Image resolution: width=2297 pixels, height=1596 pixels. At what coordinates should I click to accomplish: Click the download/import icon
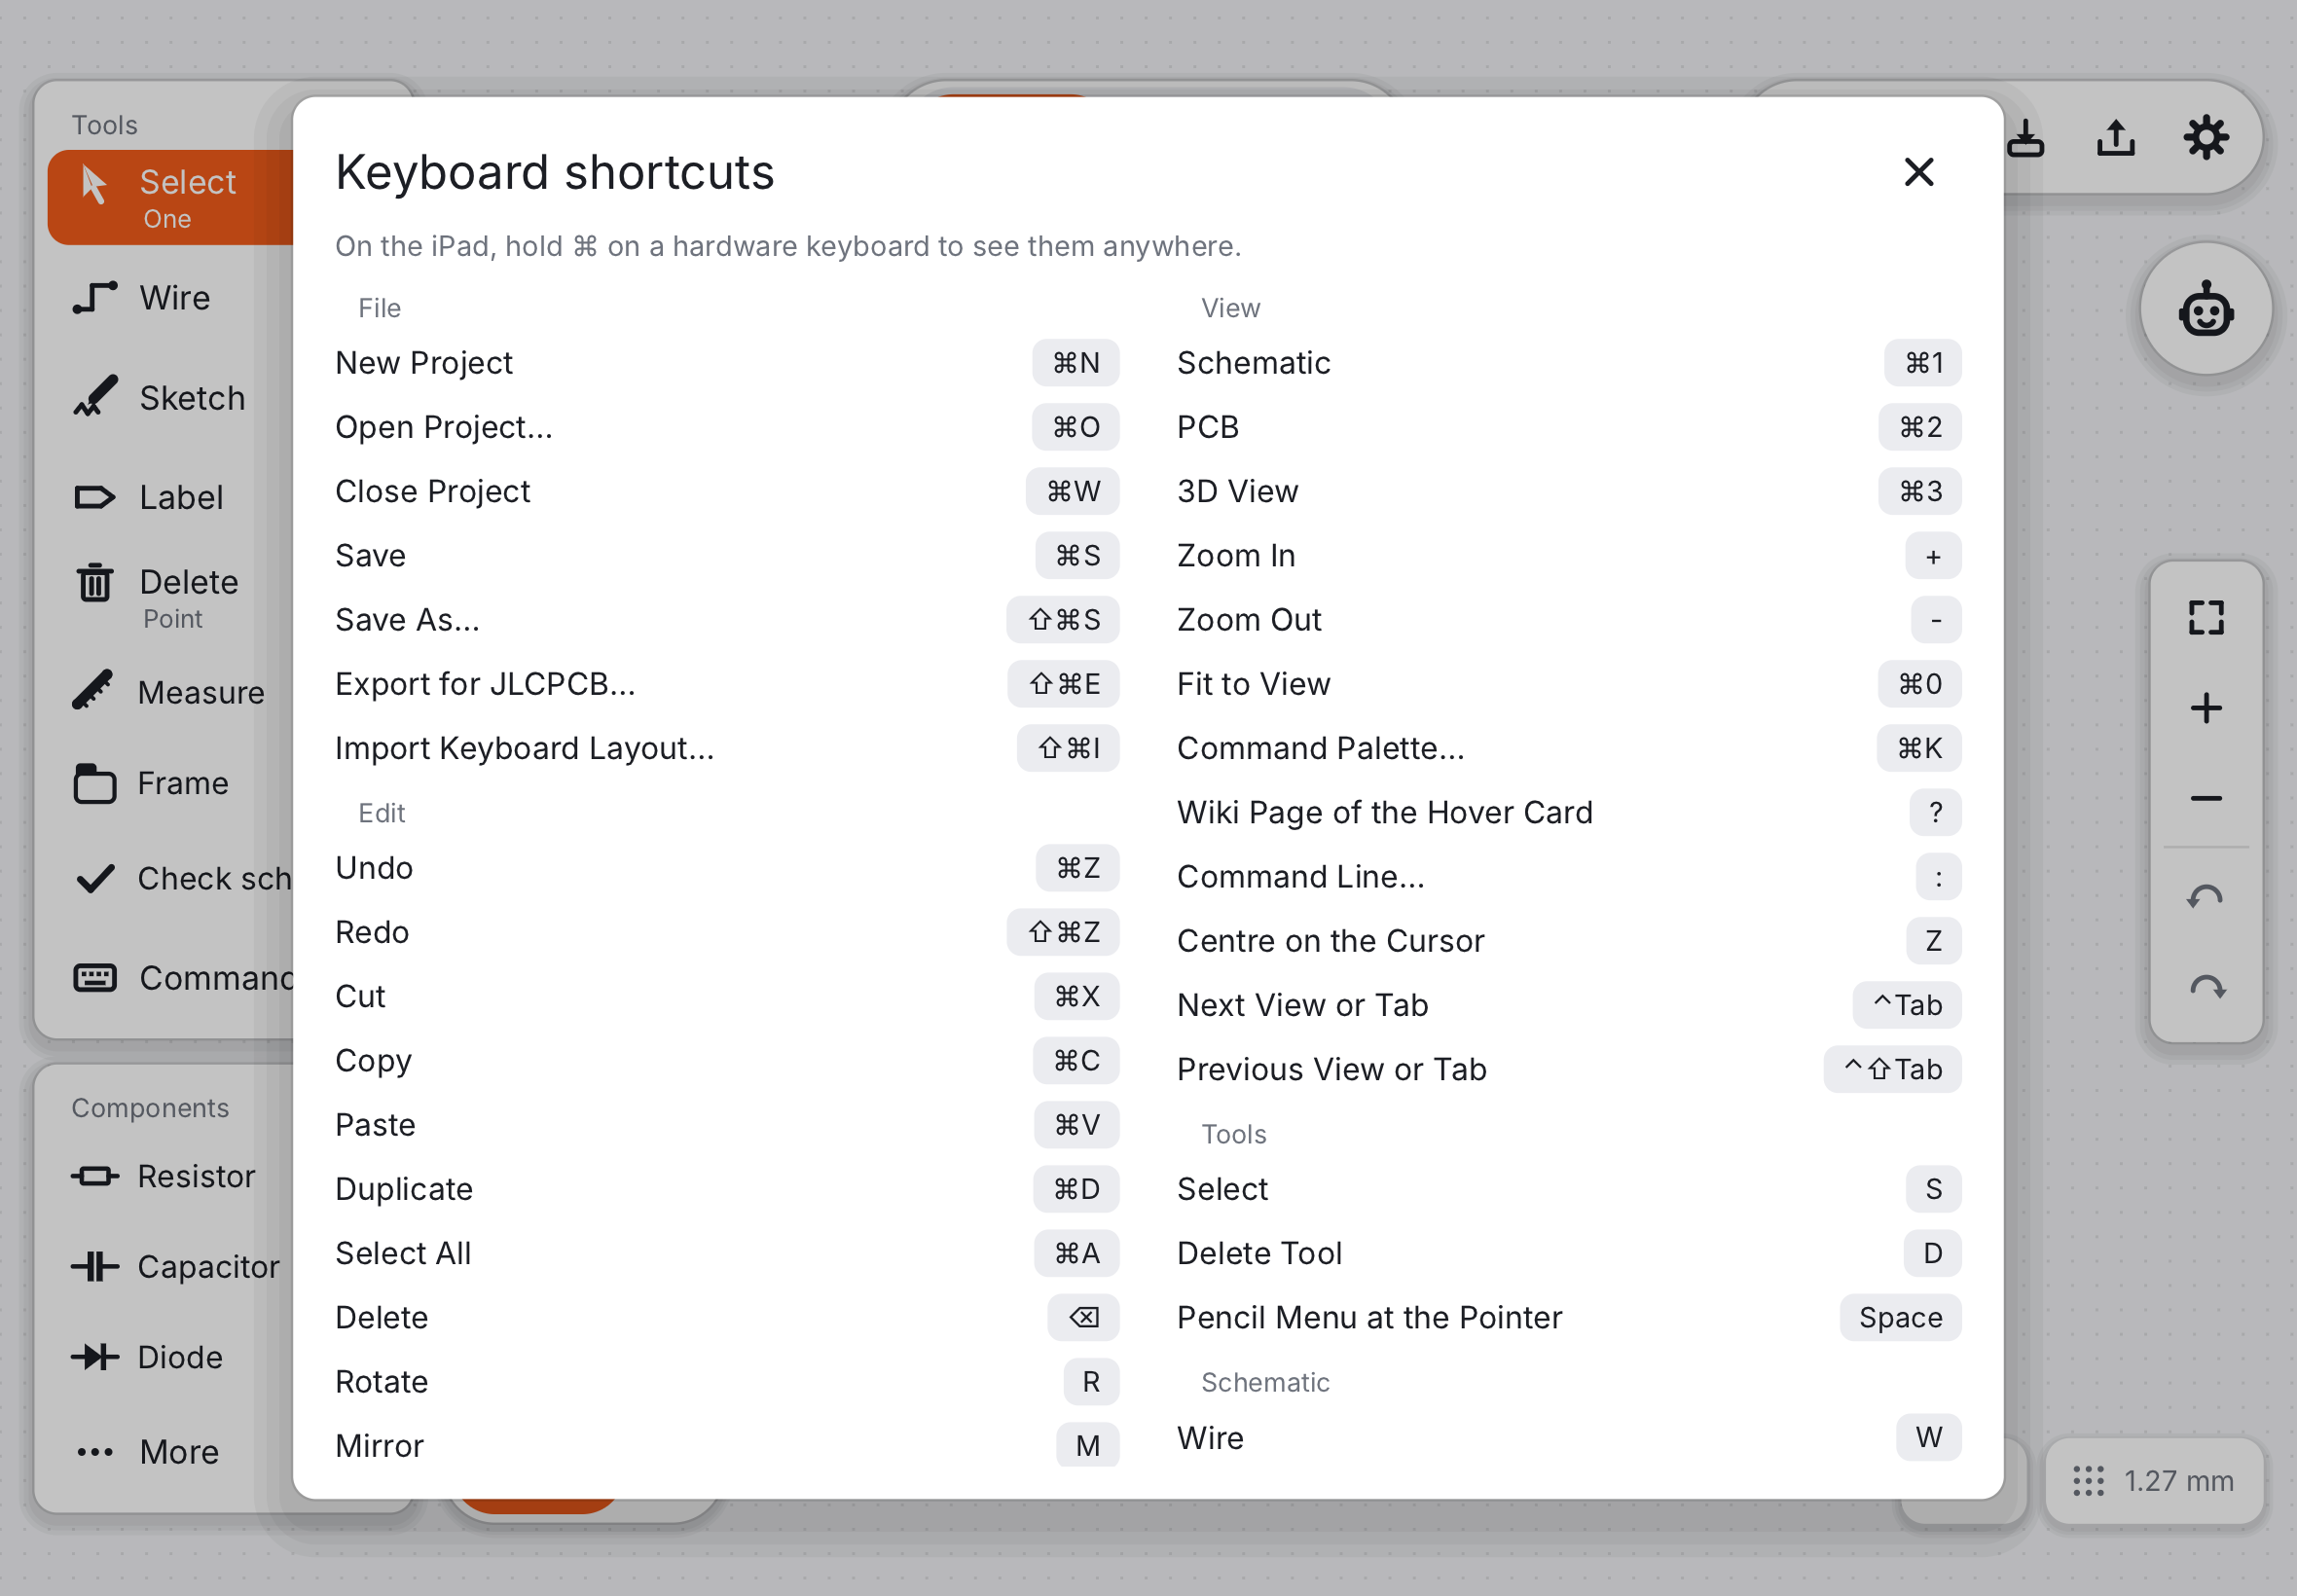point(2027,138)
